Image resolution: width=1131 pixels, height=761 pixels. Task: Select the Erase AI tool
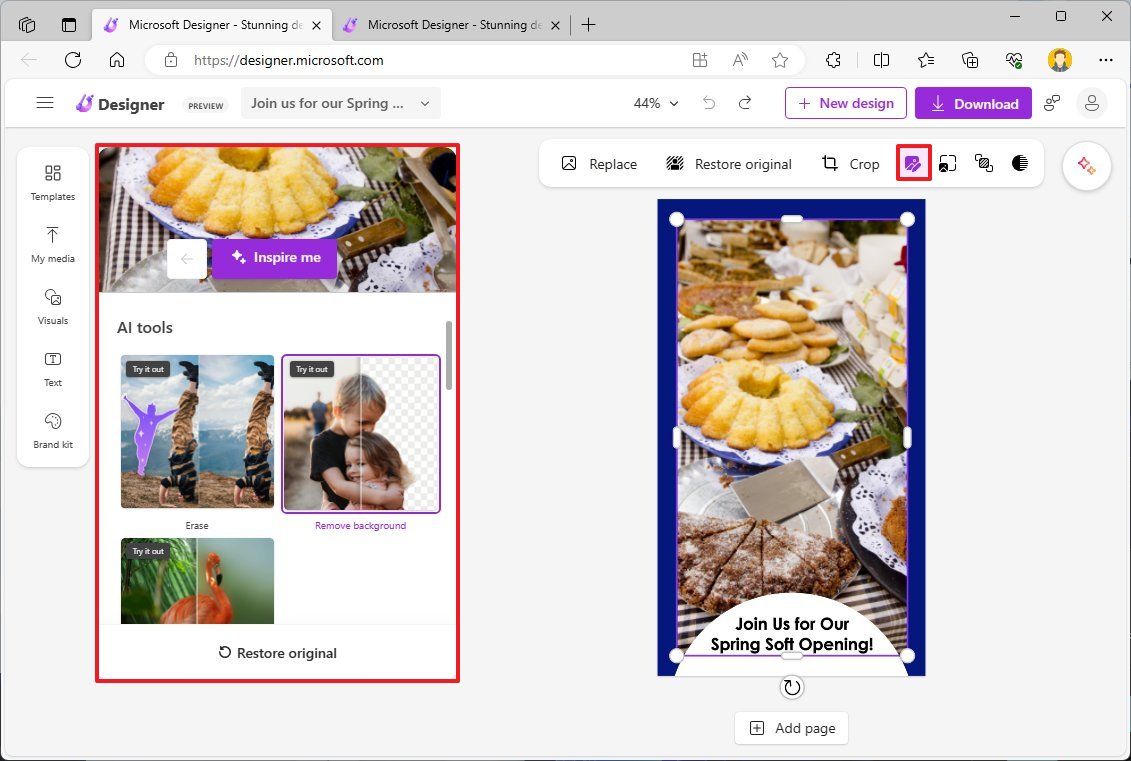click(197, 433)
